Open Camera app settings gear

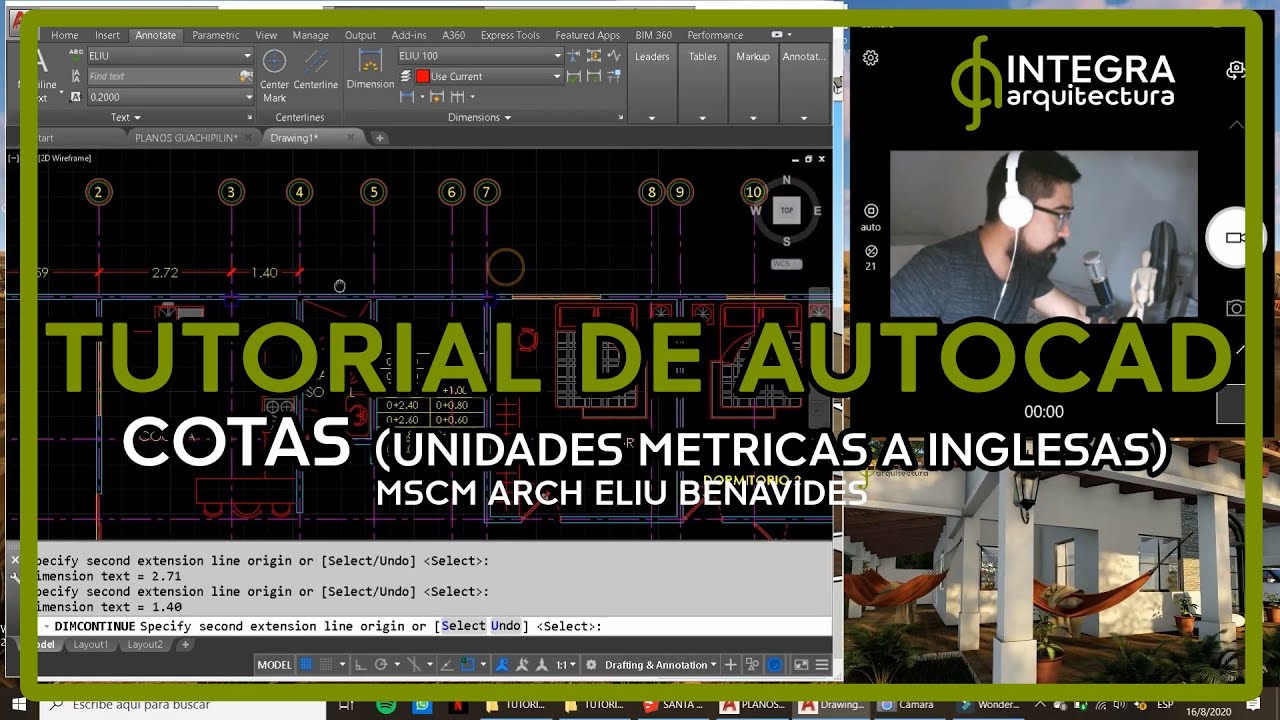[x=870, y=58]
